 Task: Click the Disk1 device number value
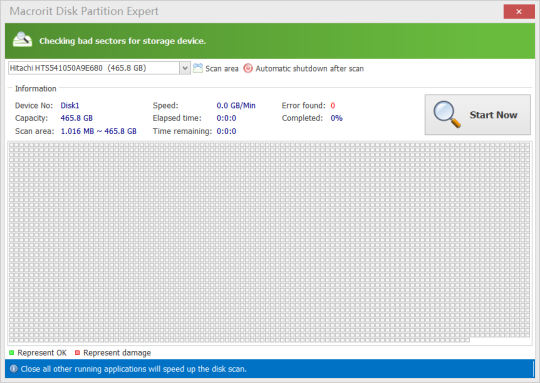coord(70,105)
